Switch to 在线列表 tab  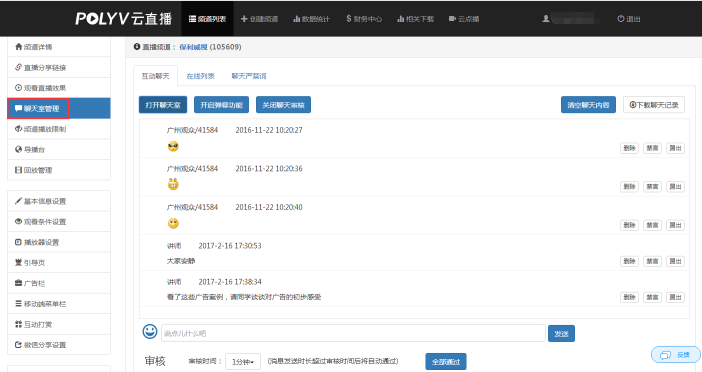pos(200,76)
